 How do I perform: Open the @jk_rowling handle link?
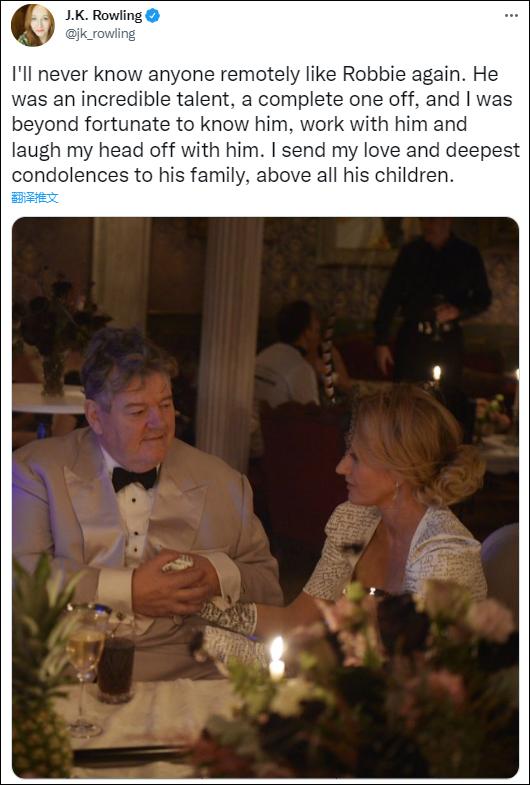100,34
